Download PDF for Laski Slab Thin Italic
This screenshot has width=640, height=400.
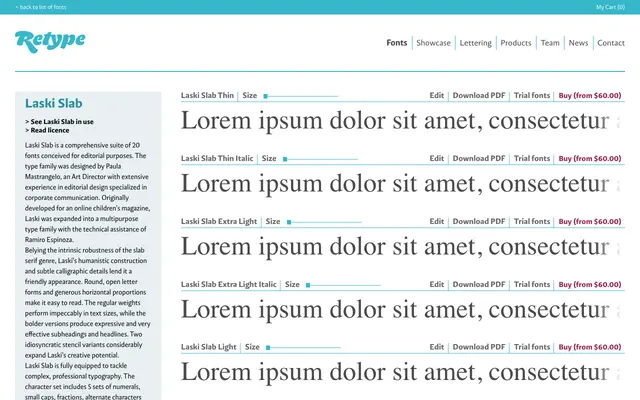pos(479,158)
